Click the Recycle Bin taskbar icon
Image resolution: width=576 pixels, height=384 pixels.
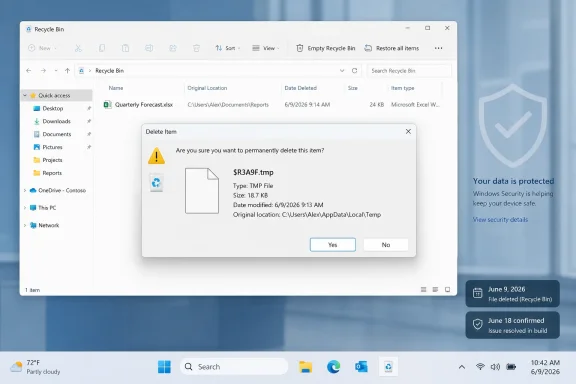tap(388, 367)
